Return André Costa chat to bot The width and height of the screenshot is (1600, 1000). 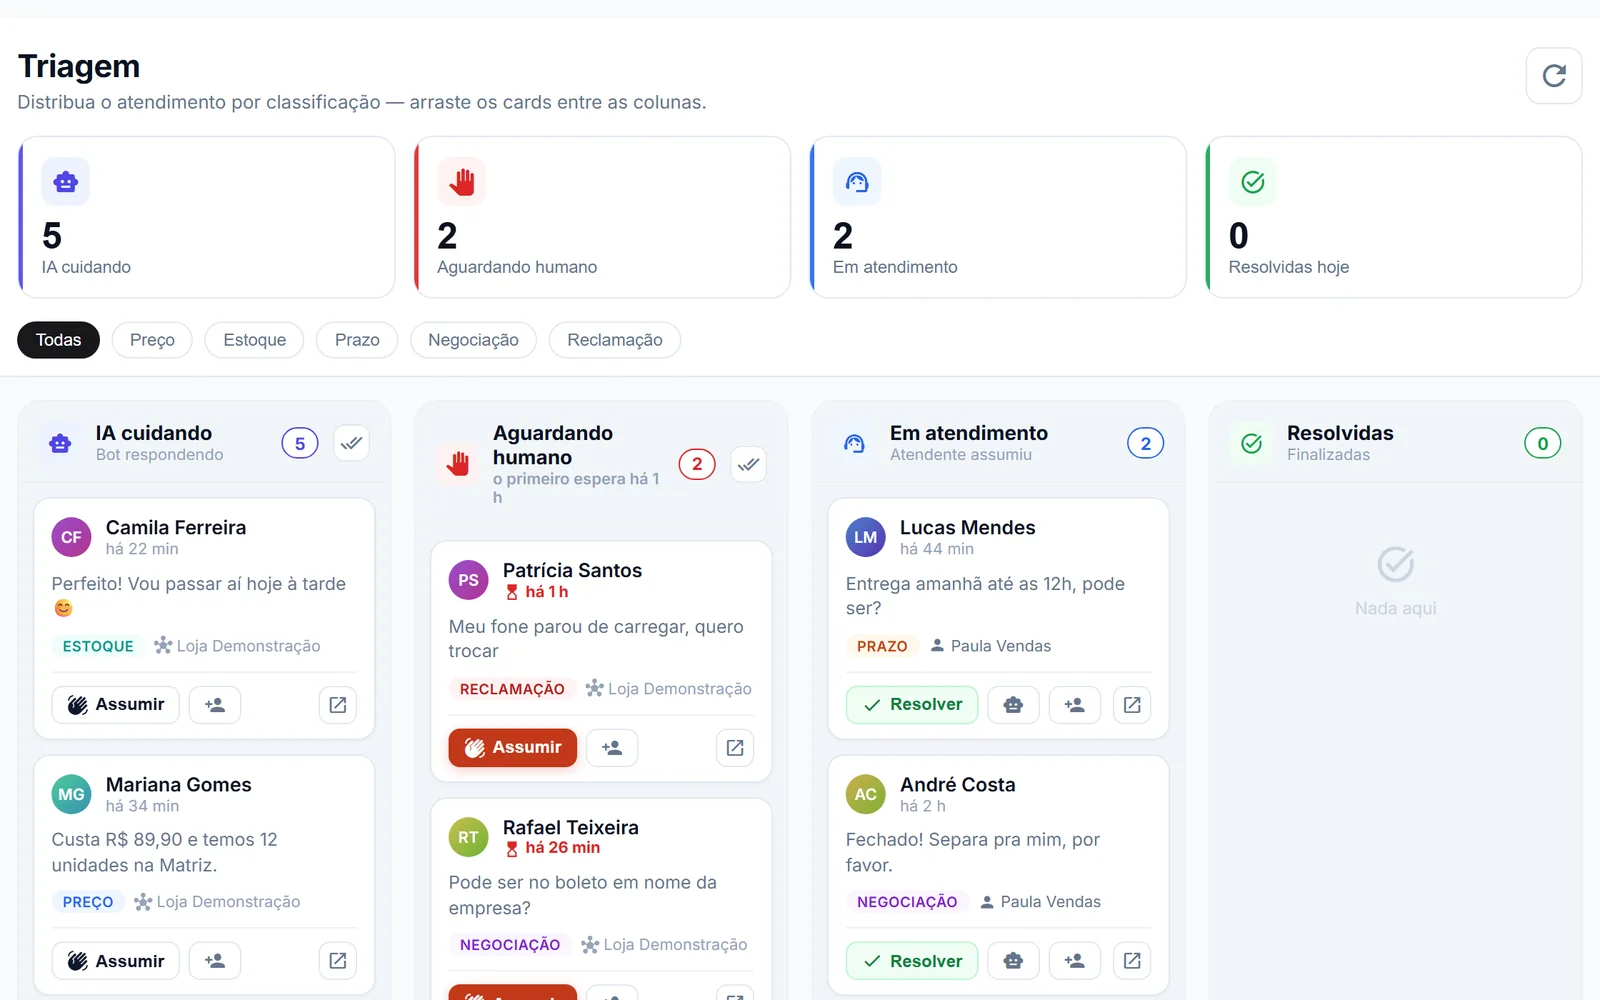pos(1013,961)
